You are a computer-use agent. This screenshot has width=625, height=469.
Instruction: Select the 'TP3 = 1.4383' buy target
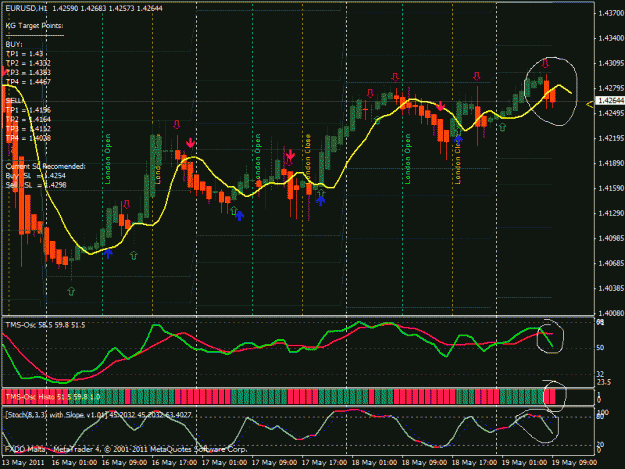[28, 73]
